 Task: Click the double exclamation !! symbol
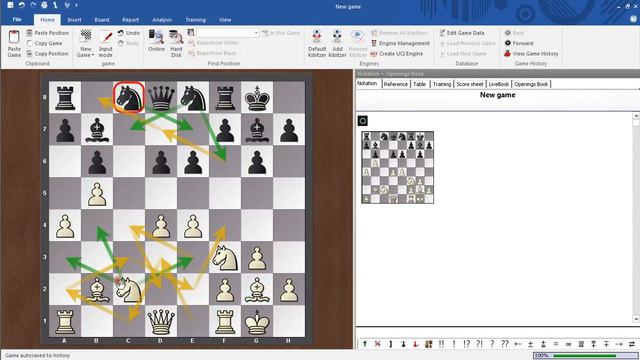[x=441, y=344]
